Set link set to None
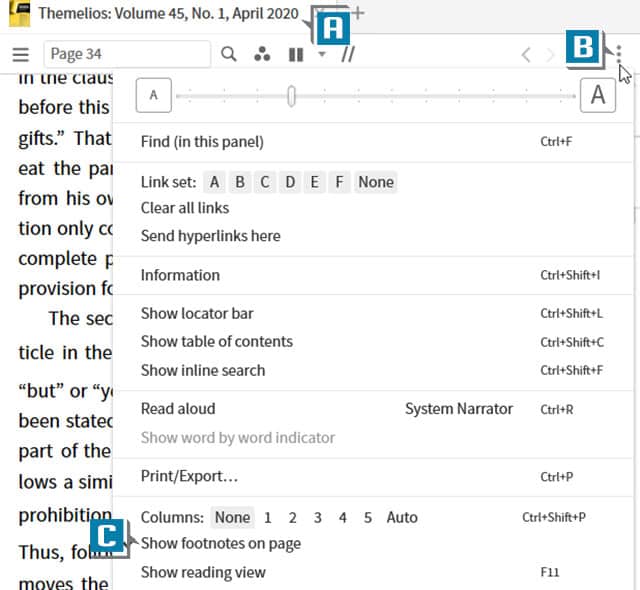Viewport: 640px width, 590px height. (376, 181)
